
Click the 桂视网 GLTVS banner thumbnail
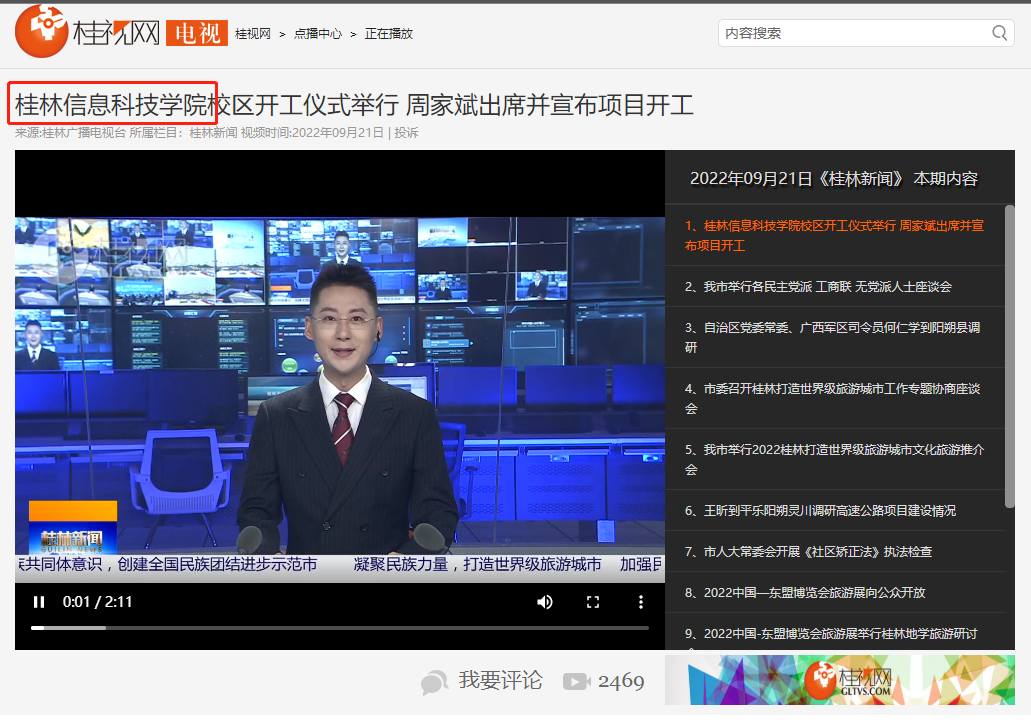[840, 682]
